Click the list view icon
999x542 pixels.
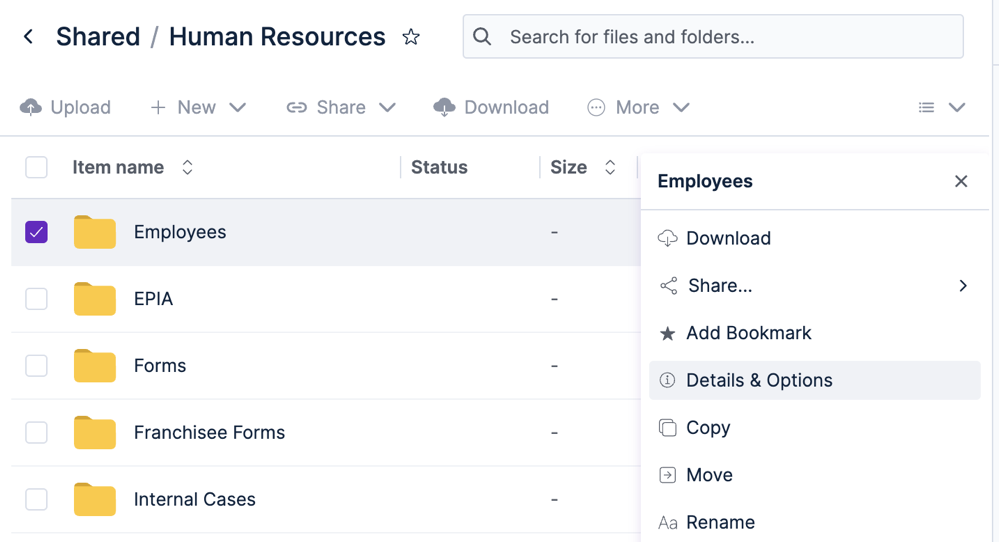(x=926, y=108)
